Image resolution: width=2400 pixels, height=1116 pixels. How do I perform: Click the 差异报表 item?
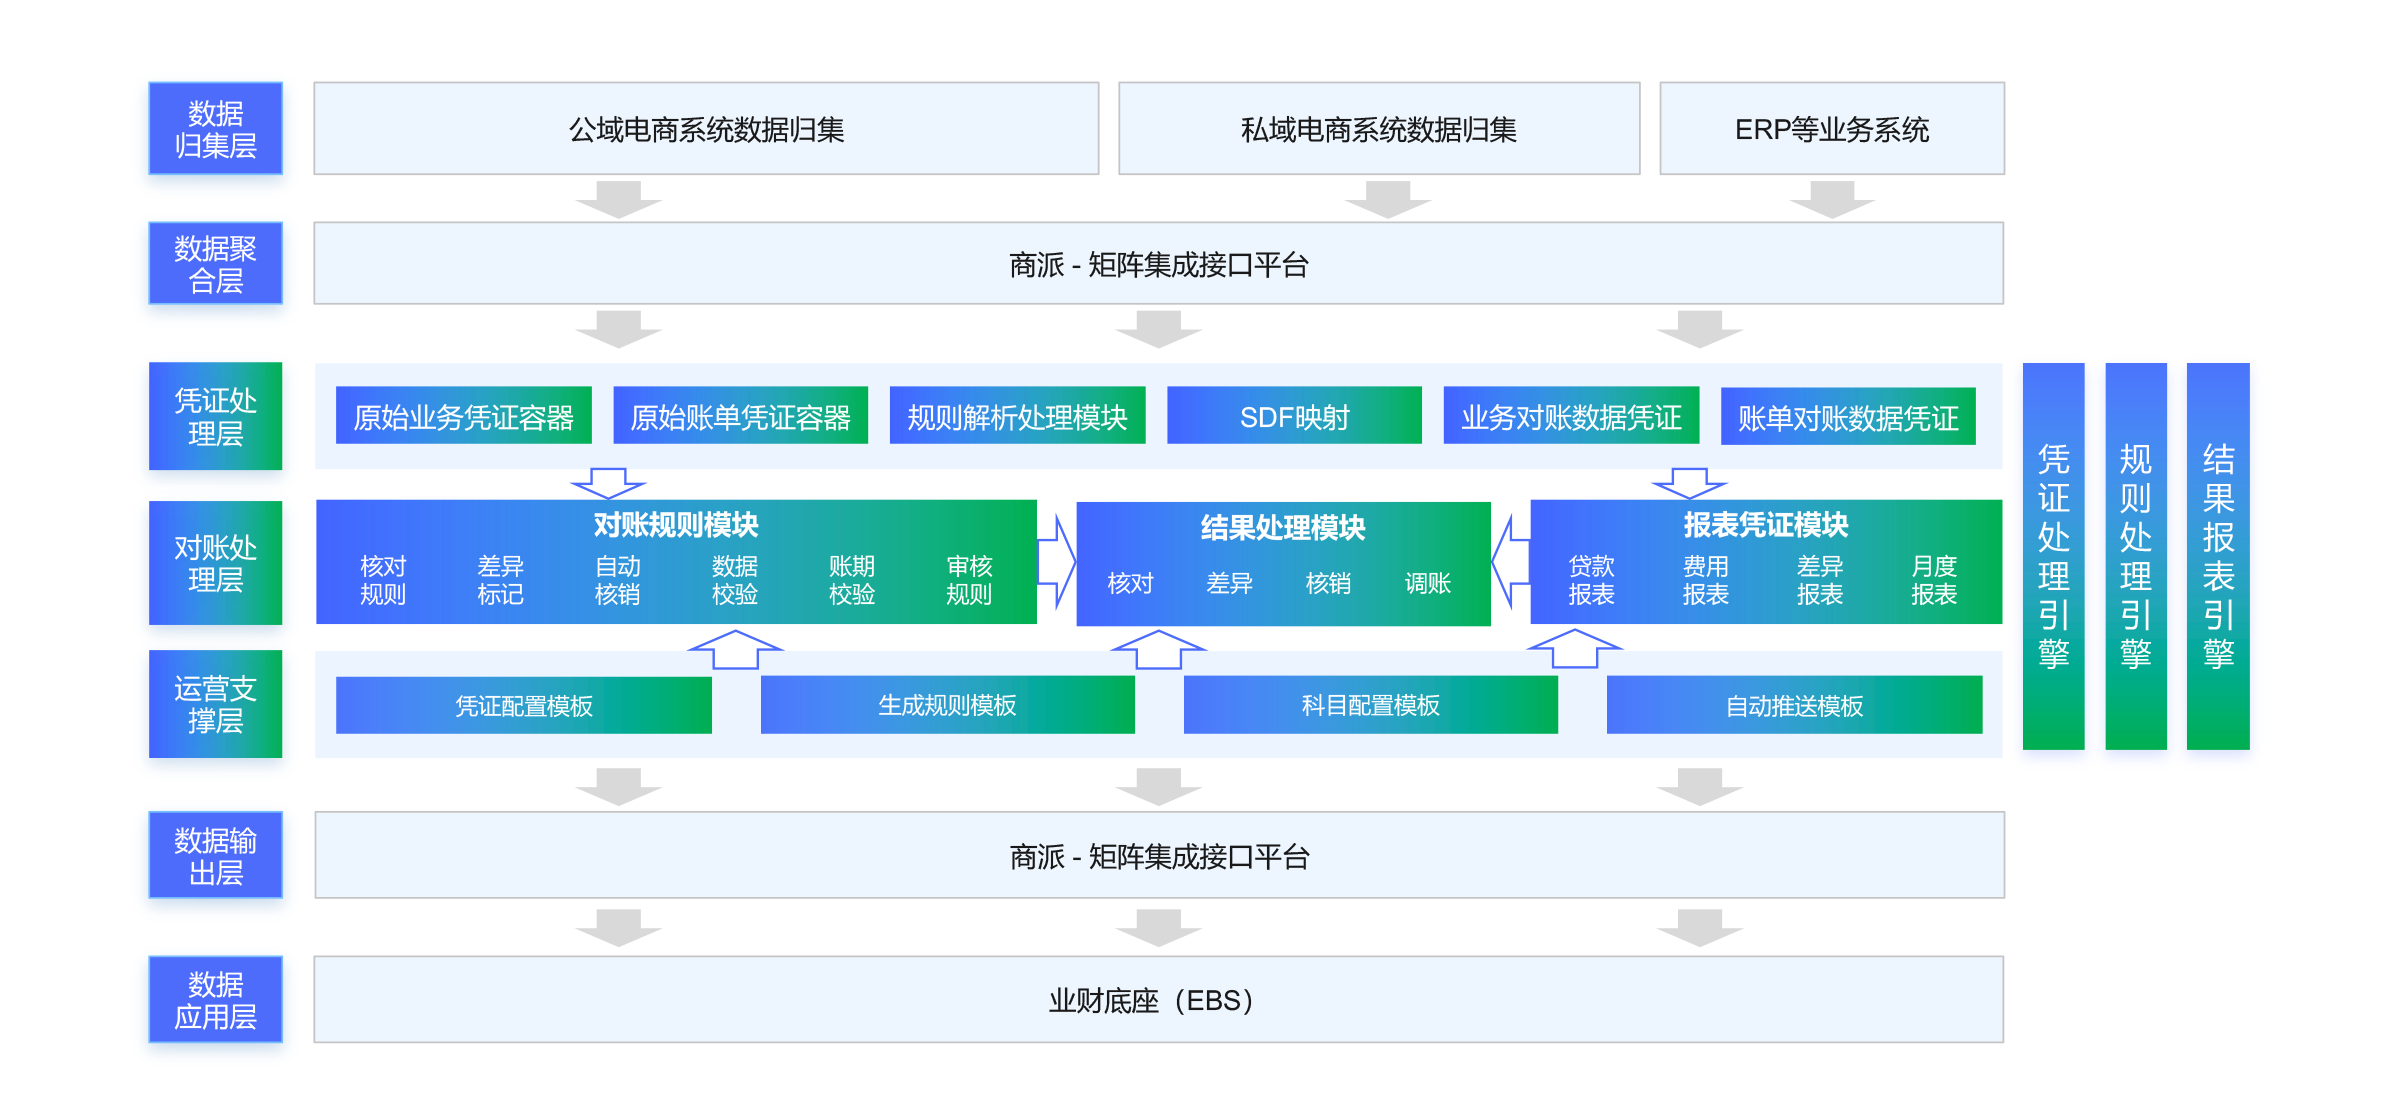tap(1820, 580)
